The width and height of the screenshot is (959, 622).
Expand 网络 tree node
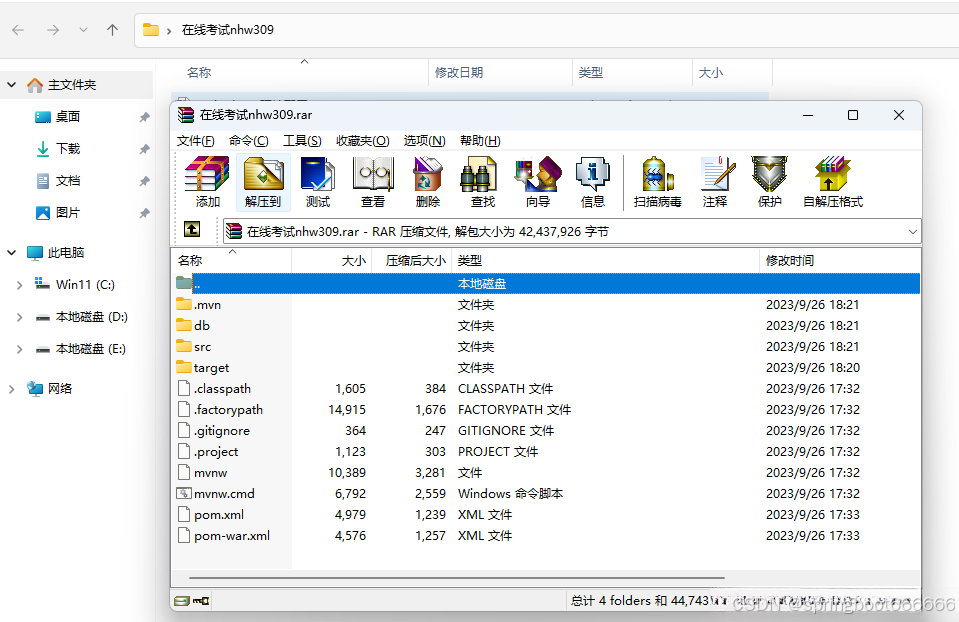point(12,389)
